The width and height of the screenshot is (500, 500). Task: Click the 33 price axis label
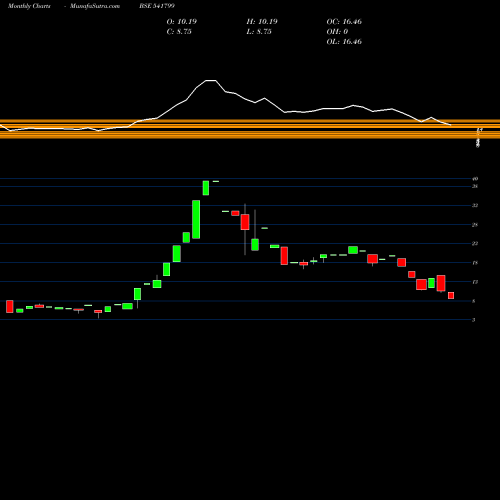coord(475,205)
